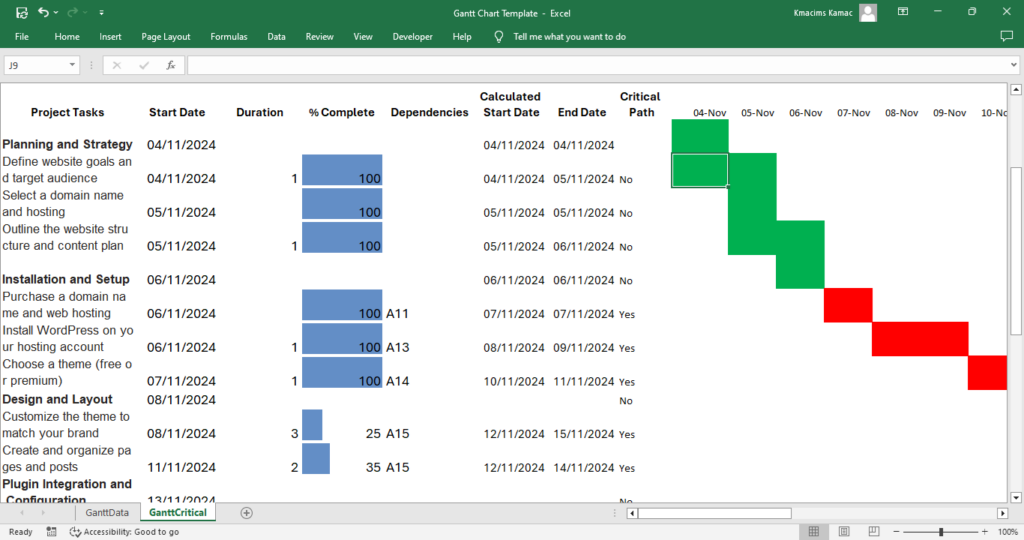Open the Insert ribbon tab
Screen dimensions: 1024x540
point(110,37)
